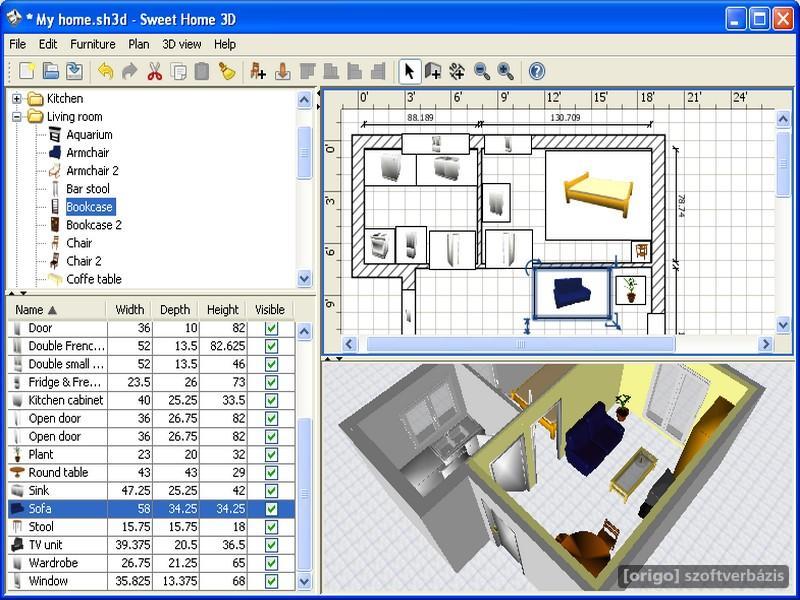Click the Align on right icon
Image resolution: width=800 pixels, height=600 pixels.
tap(378, 71)
